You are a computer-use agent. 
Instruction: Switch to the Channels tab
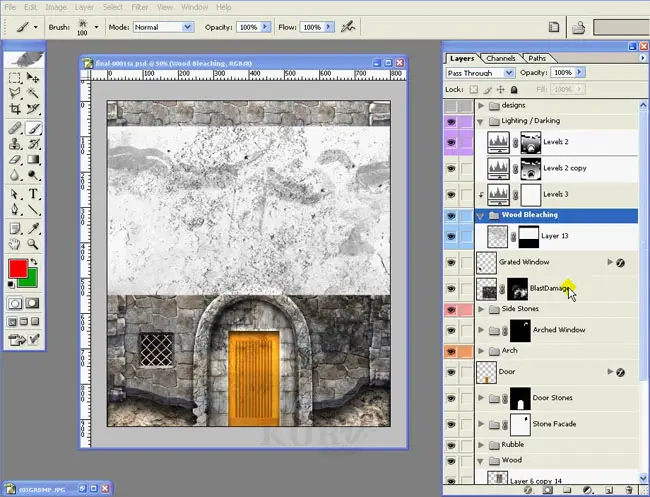click(501, 58)
